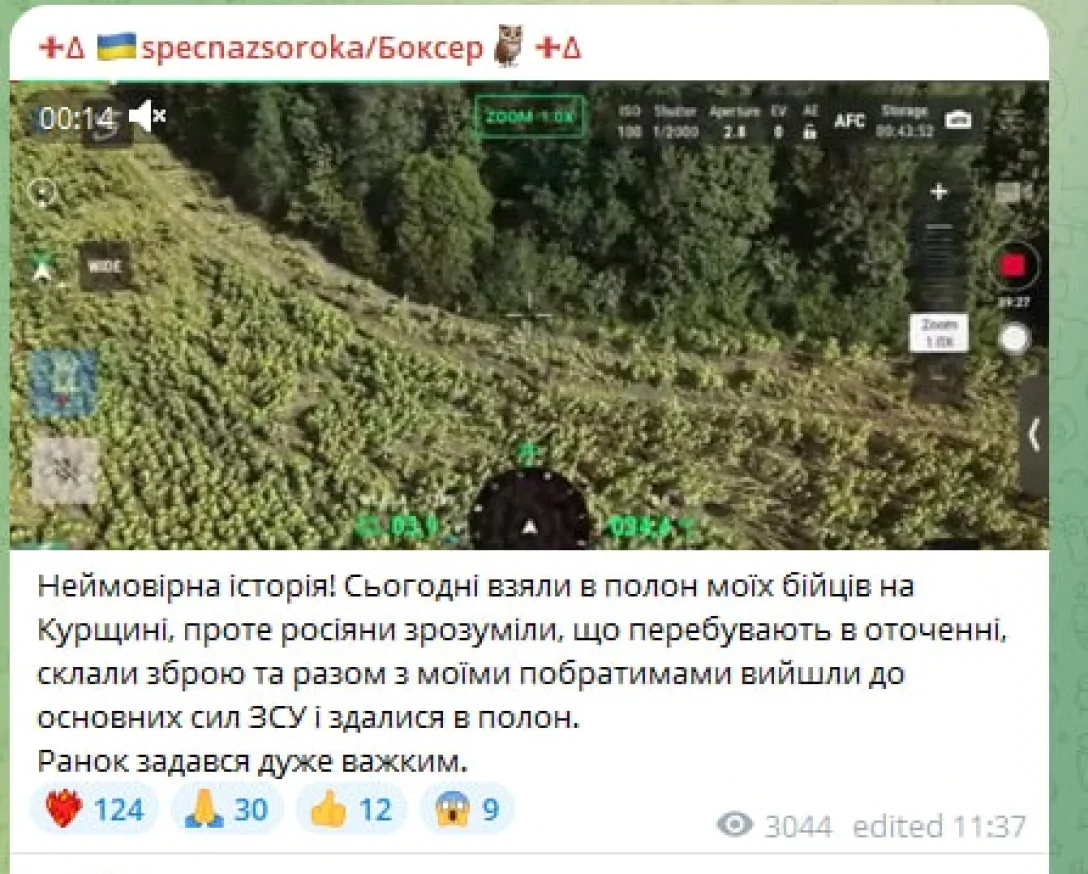Click the thumbs up reaction with 12
The width and height of the screenshot is (1088, 874).
click(351, 809)
